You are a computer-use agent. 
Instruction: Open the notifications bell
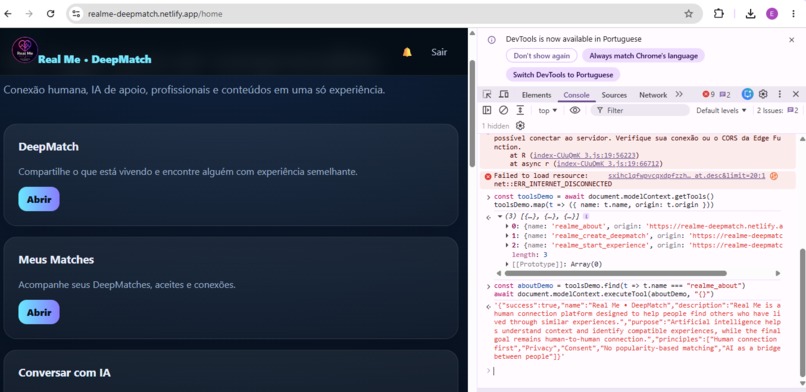coord(407,52)
